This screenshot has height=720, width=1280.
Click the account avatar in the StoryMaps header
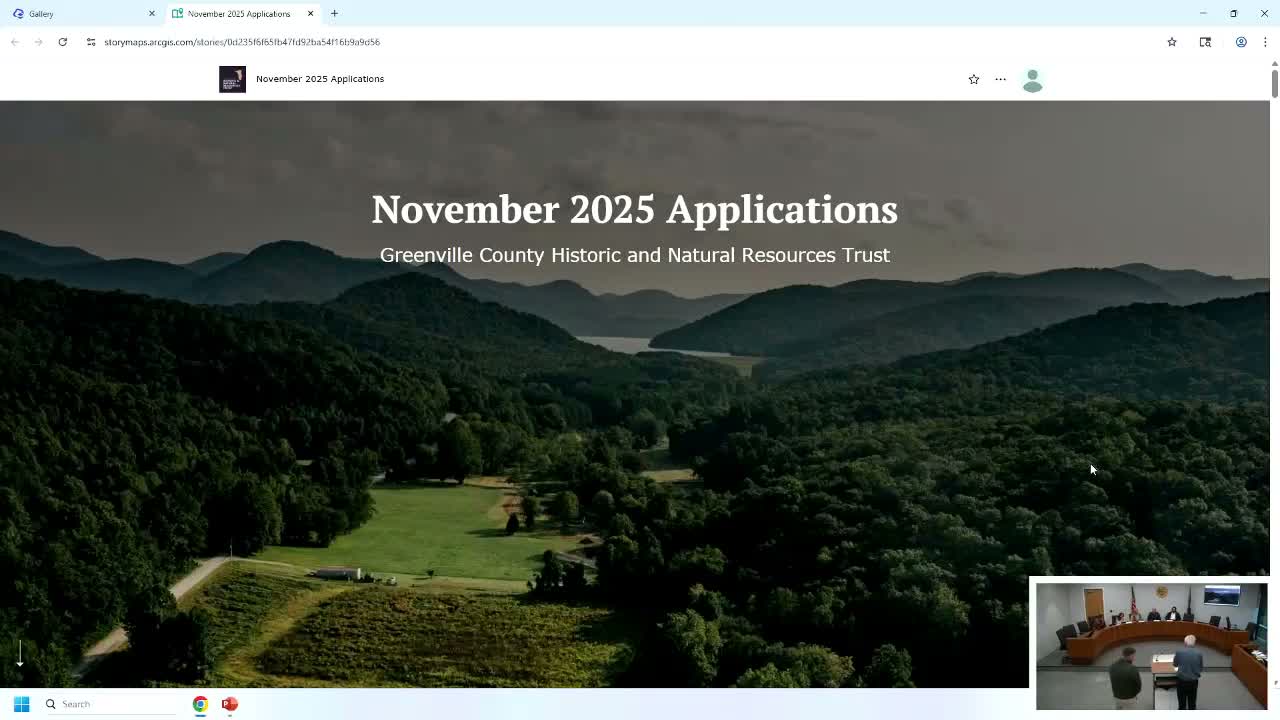[x=1032, y=80]
